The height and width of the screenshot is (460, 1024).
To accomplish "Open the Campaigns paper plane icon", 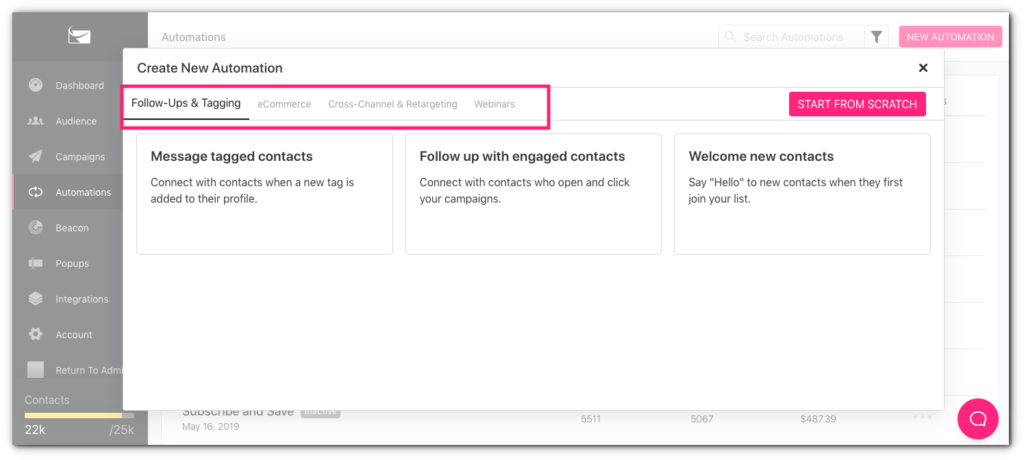I will point(36,157).
